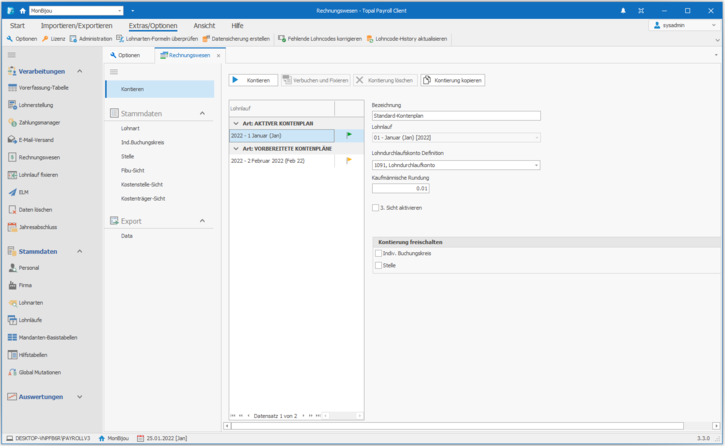Screen dimensions: 725x446
Task: Collapse the Verarbeitungen sidebar section
Action: pos(80,72)
